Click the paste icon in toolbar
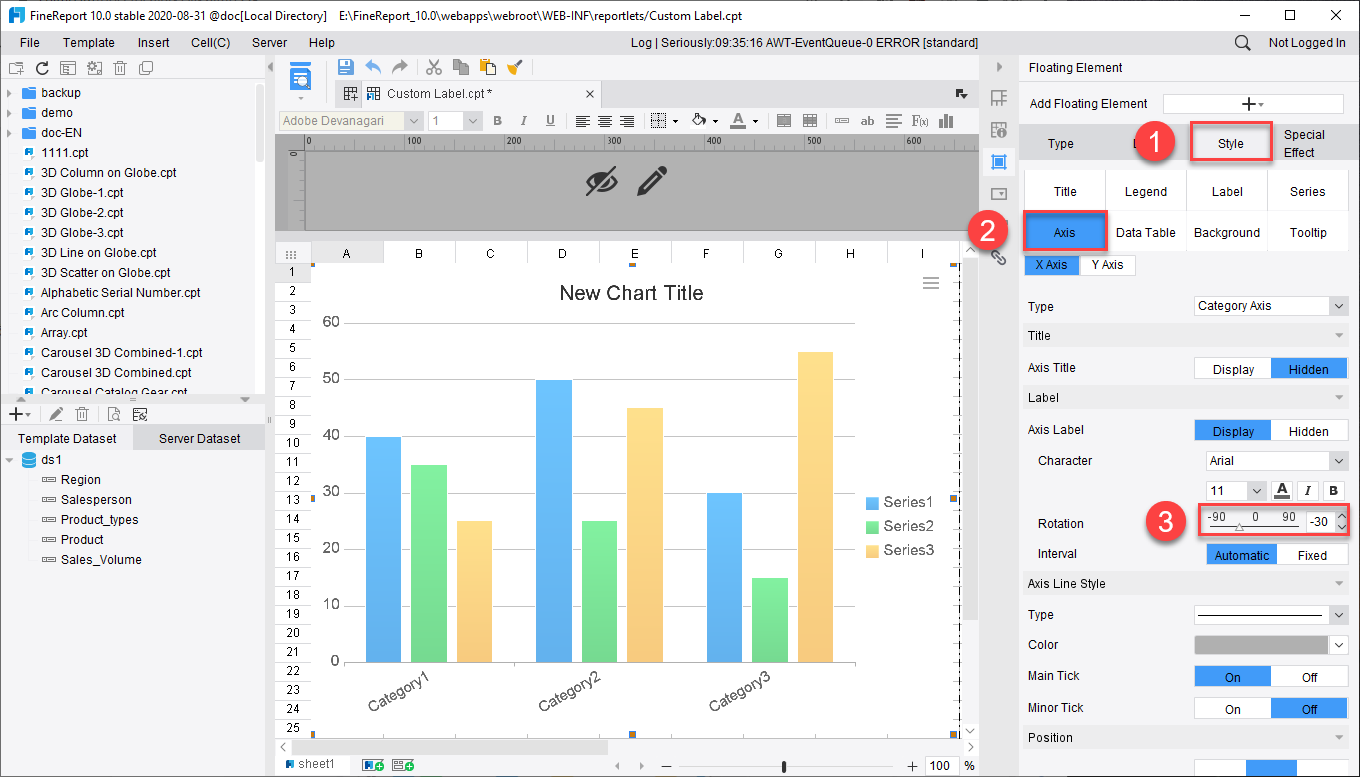1360x777 pixels. 486,67
